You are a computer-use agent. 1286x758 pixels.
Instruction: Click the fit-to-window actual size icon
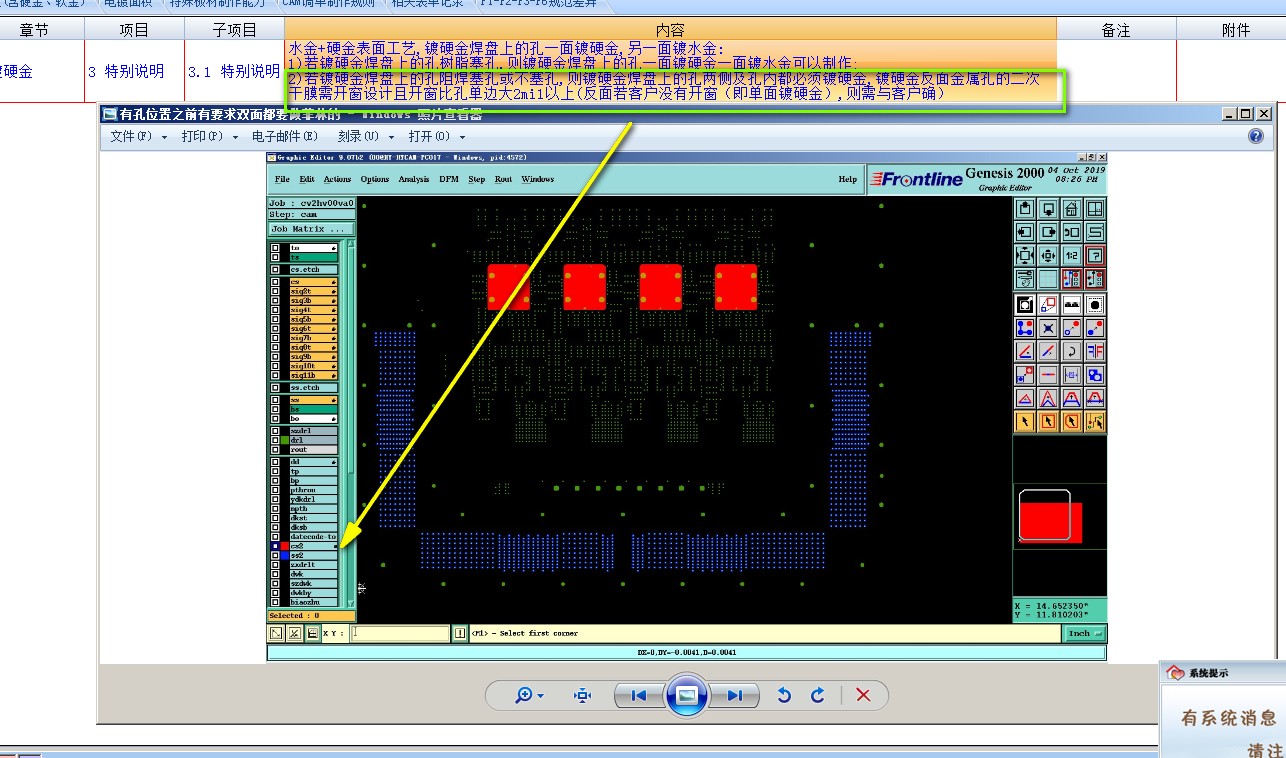[583, 695]
